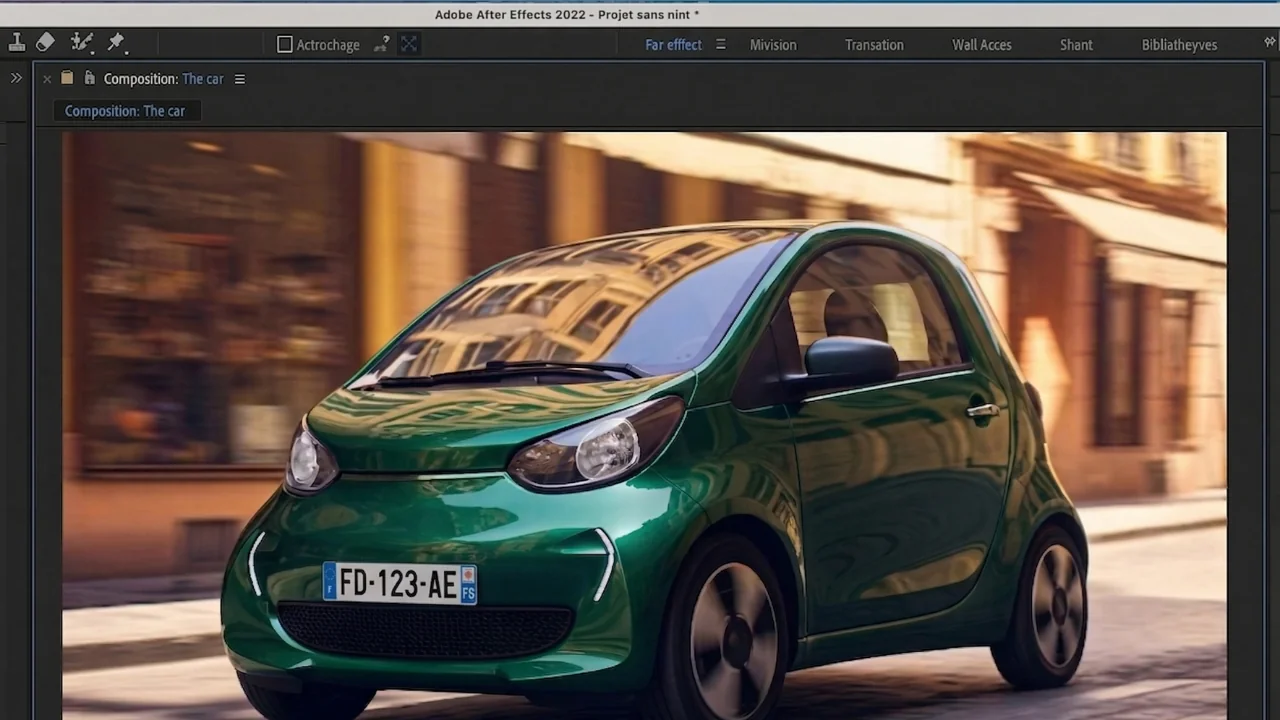Image resolution: width=1280 pixels, height=720 pixels.
Task: Select the Eraser tool
Action: 45,43
